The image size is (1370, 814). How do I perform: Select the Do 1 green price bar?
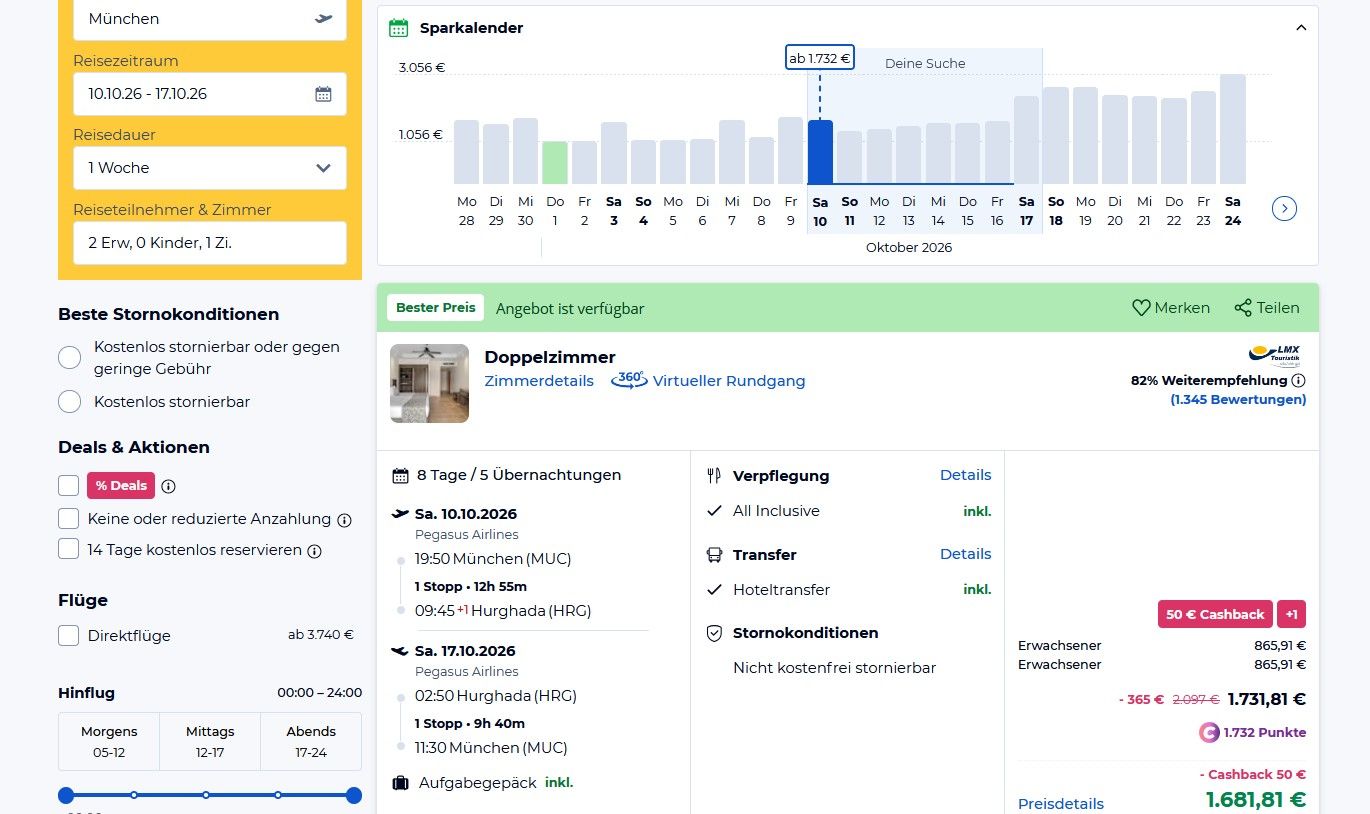555,163
